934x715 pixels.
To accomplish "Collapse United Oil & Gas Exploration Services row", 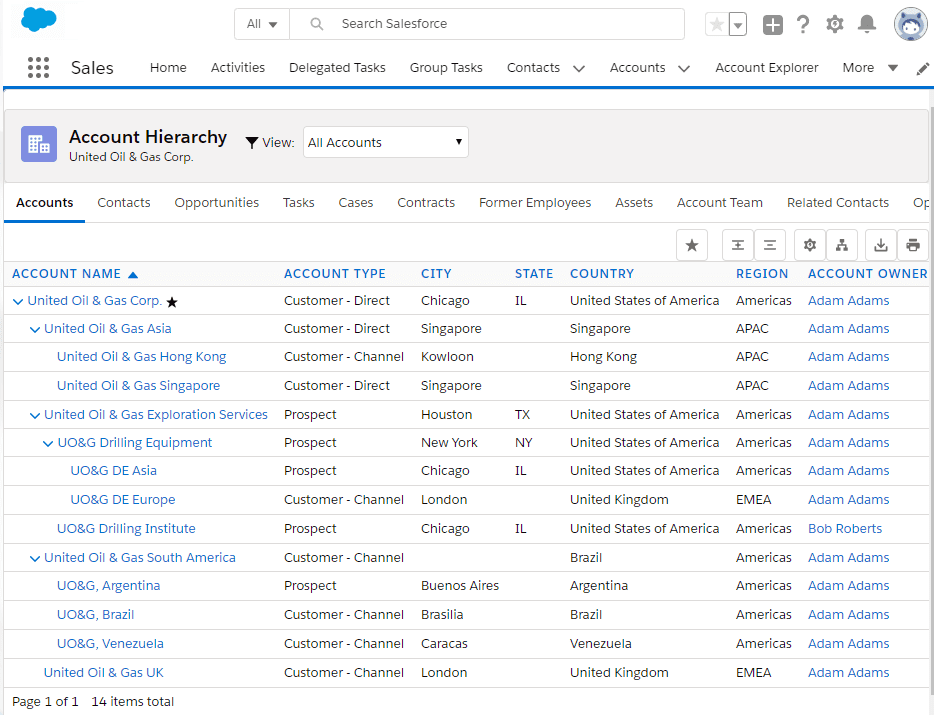I will tap(35, 415).
